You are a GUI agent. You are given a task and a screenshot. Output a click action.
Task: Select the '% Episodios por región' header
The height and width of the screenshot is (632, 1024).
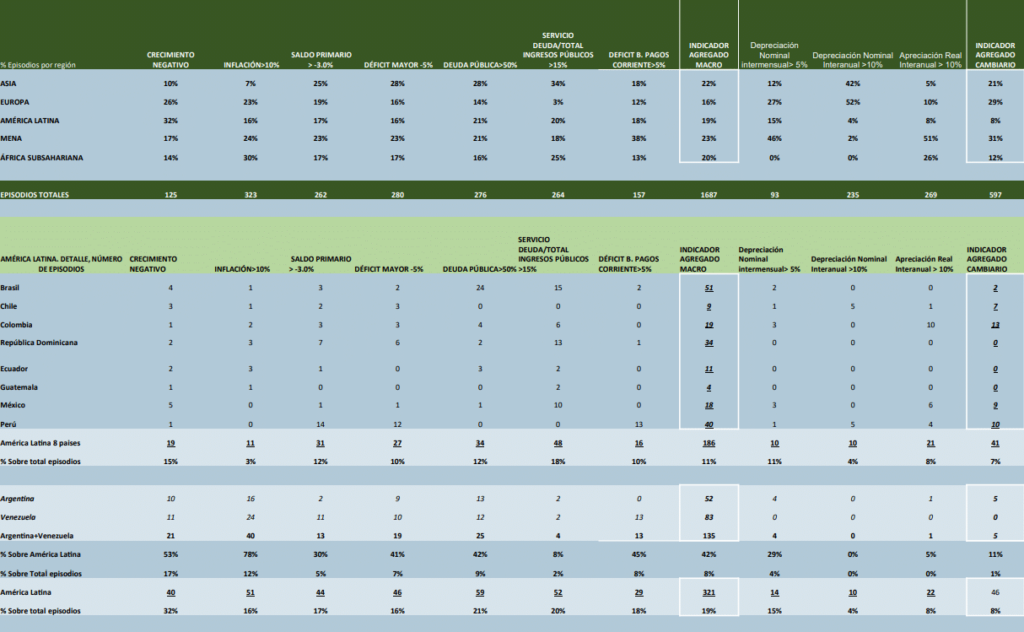pos(40,65)
